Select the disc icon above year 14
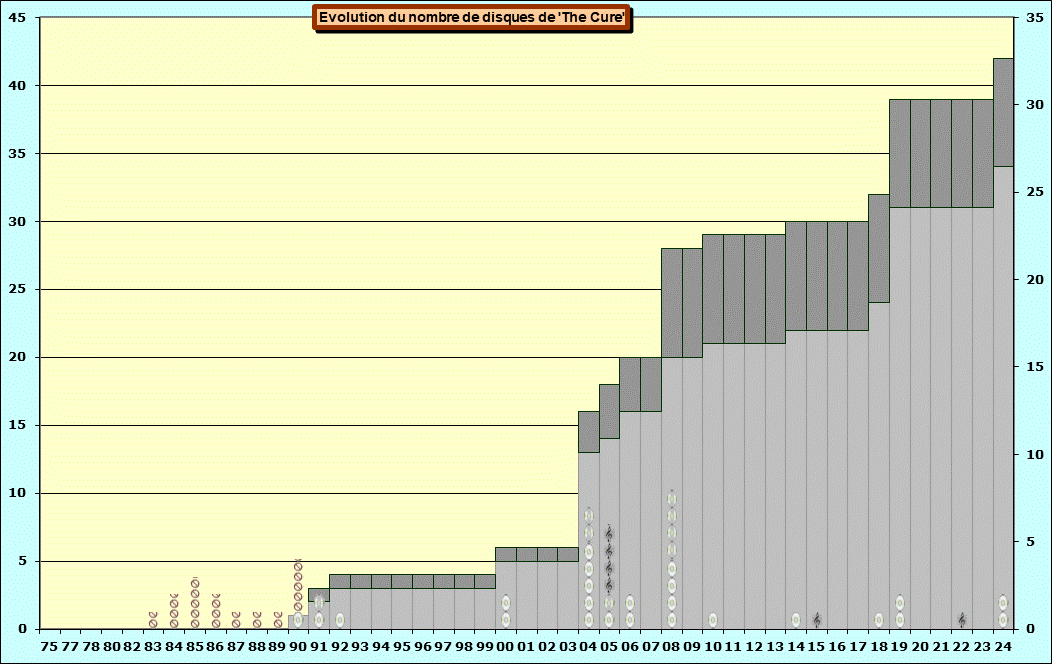The height and width of the screenshot is (664, 1052). (x=796, y=620)
